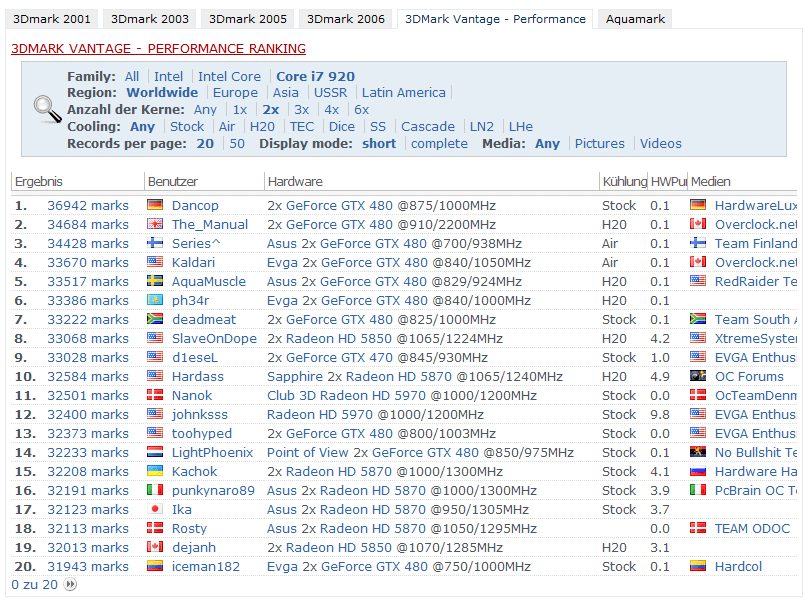Open 31943 marks result

tap(88, 566)
